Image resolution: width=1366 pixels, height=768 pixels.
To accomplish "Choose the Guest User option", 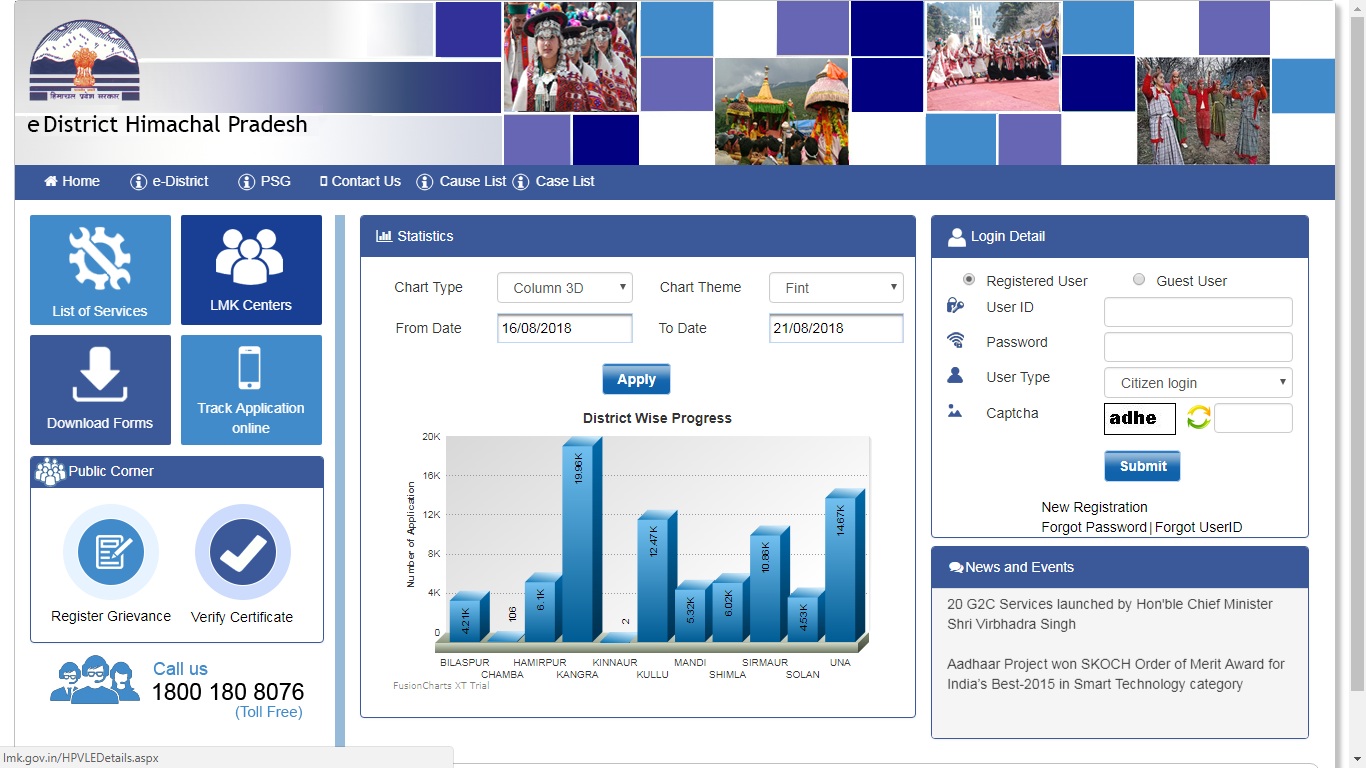I will 1139,280.
